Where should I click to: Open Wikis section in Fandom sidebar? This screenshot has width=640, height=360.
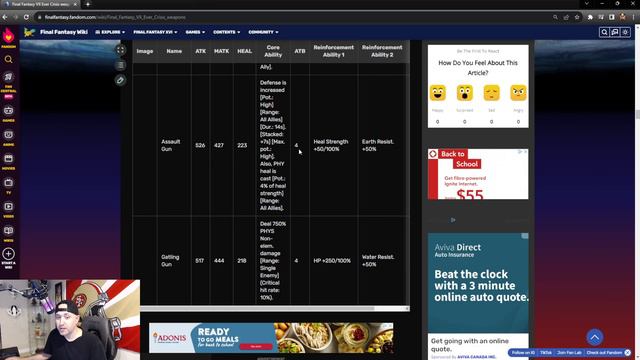(x=9, y=233)
